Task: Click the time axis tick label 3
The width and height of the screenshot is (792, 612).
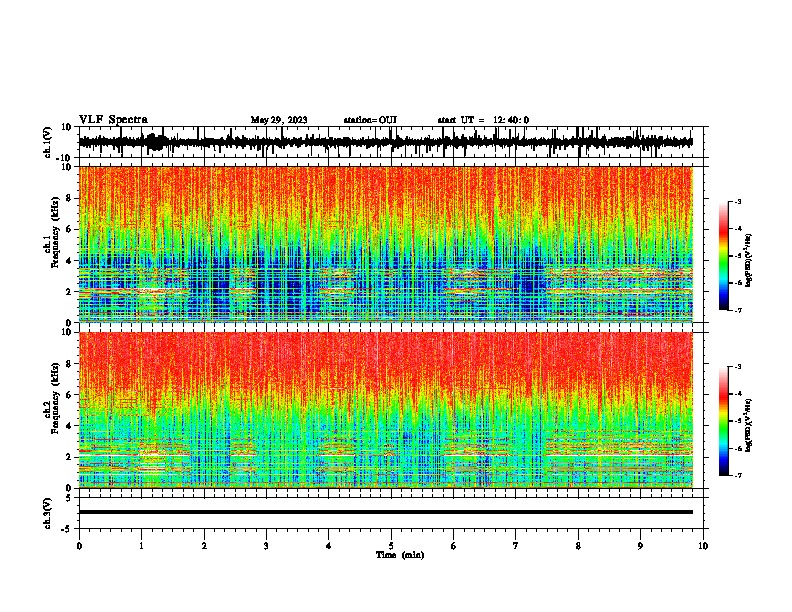Action: (266, 546)
